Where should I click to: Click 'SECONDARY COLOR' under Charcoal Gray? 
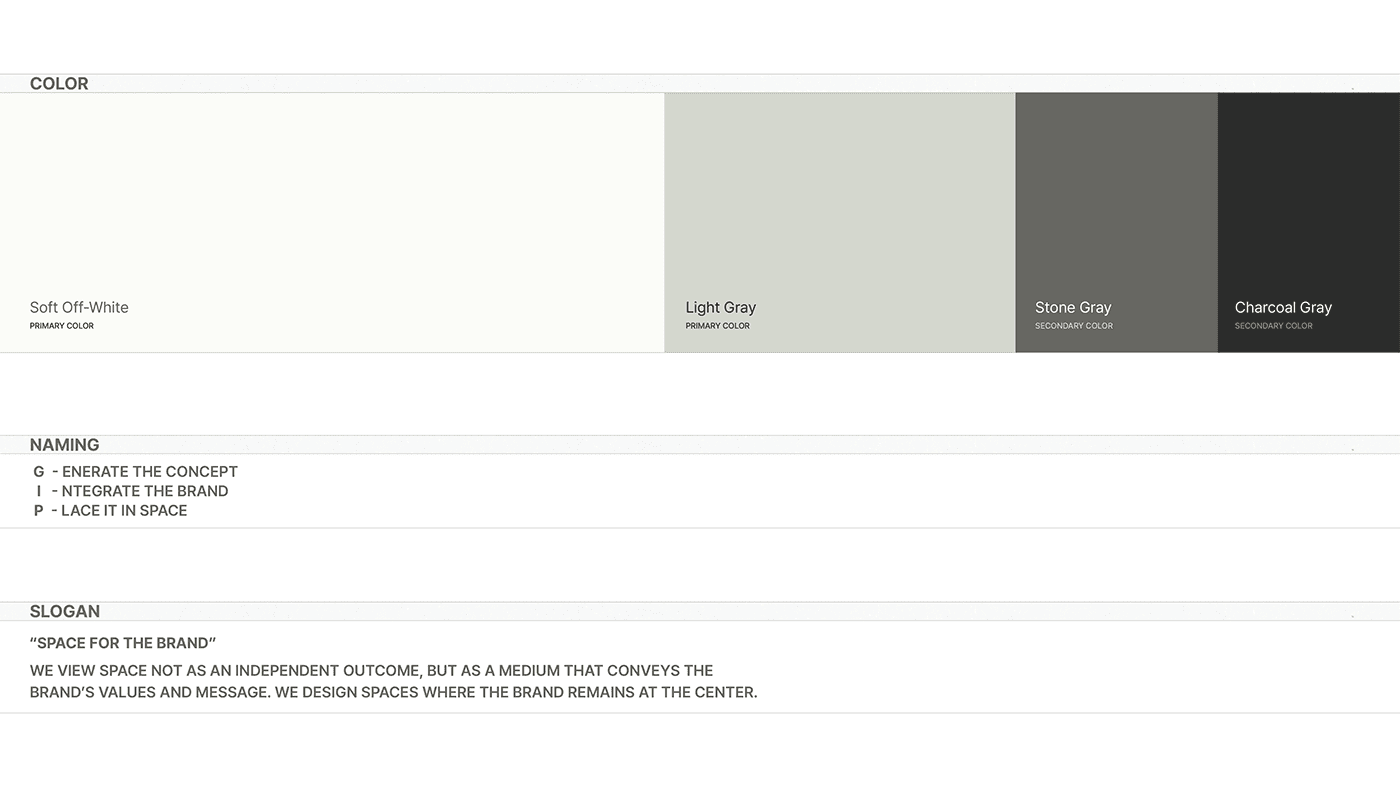[x=1274, y=326]
